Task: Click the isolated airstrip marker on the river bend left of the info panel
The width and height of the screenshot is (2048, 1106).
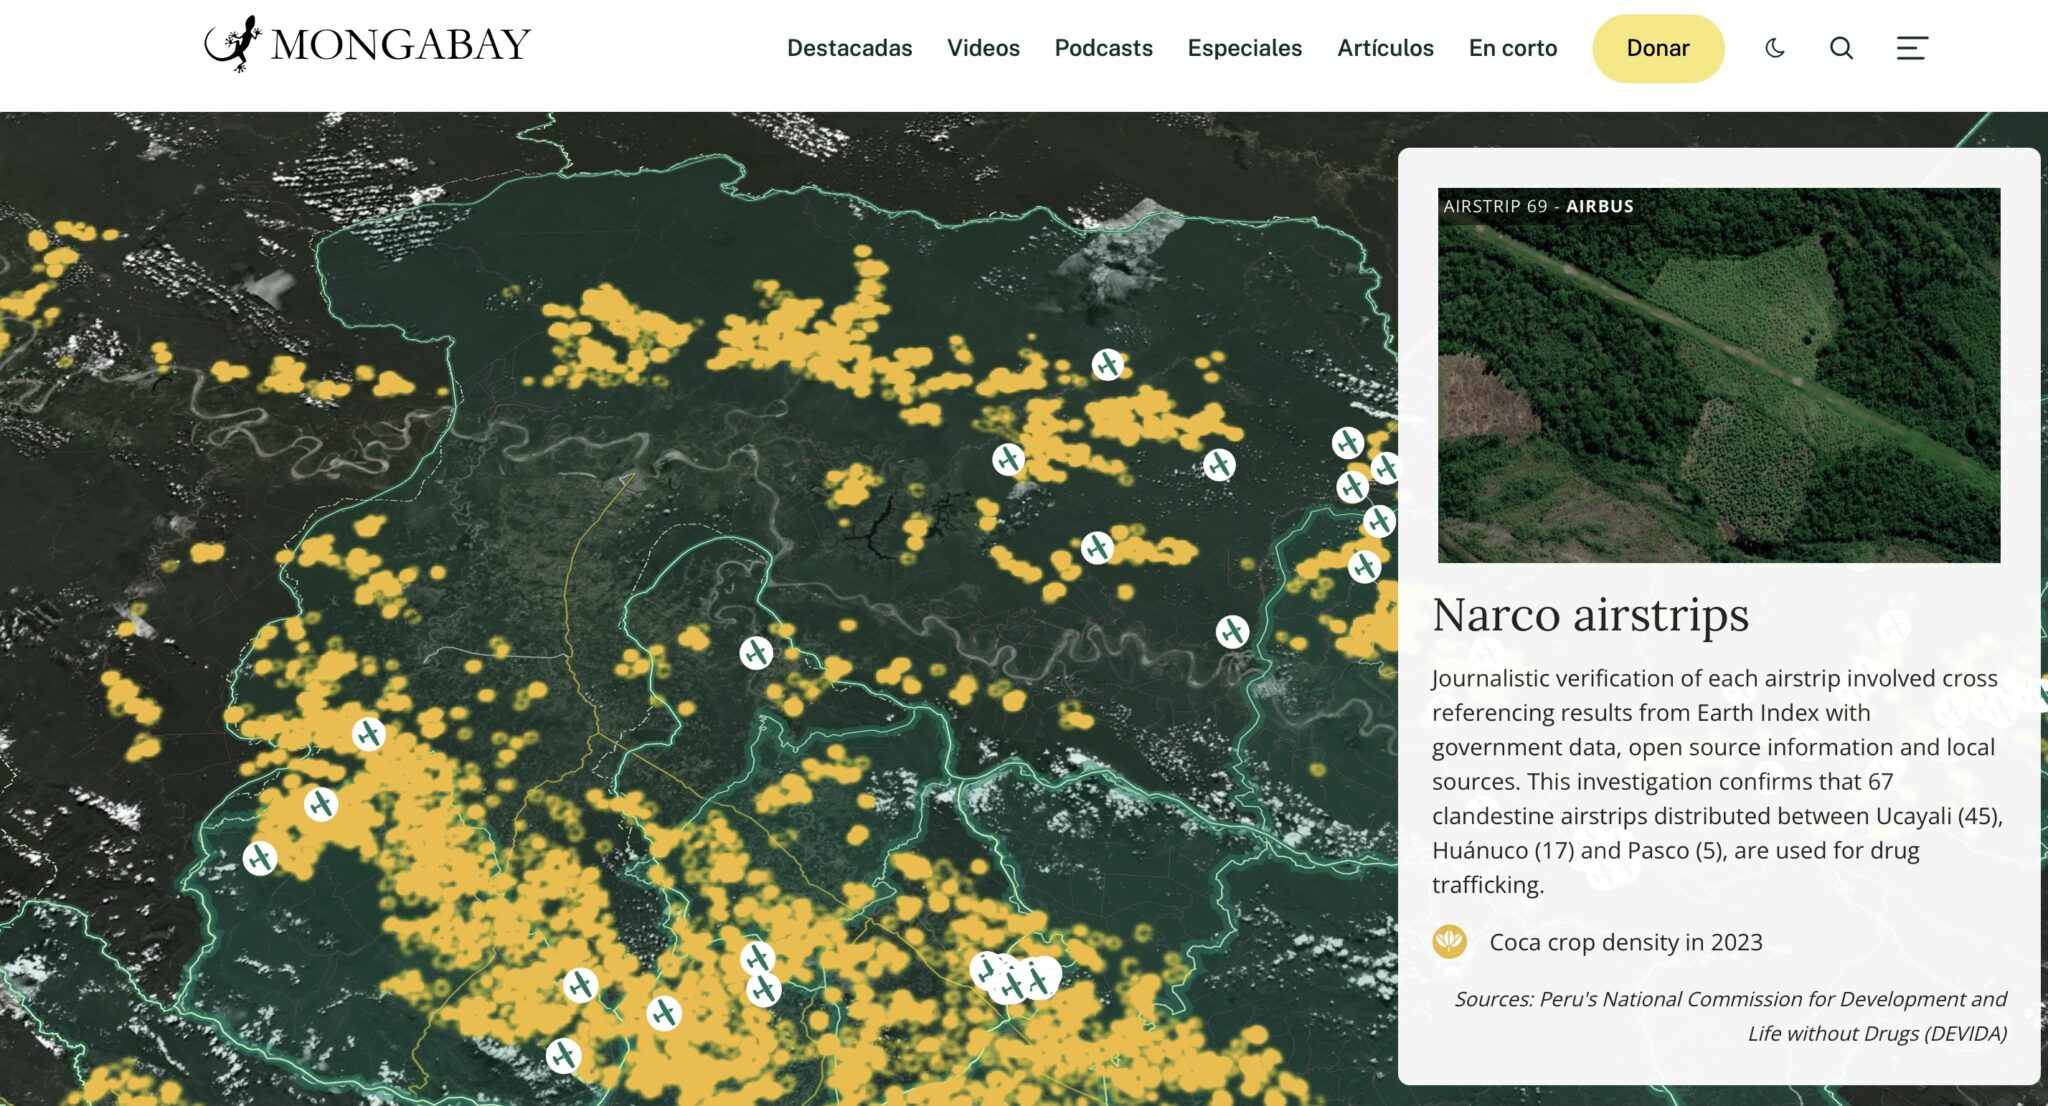Action: pos(1232,632)
